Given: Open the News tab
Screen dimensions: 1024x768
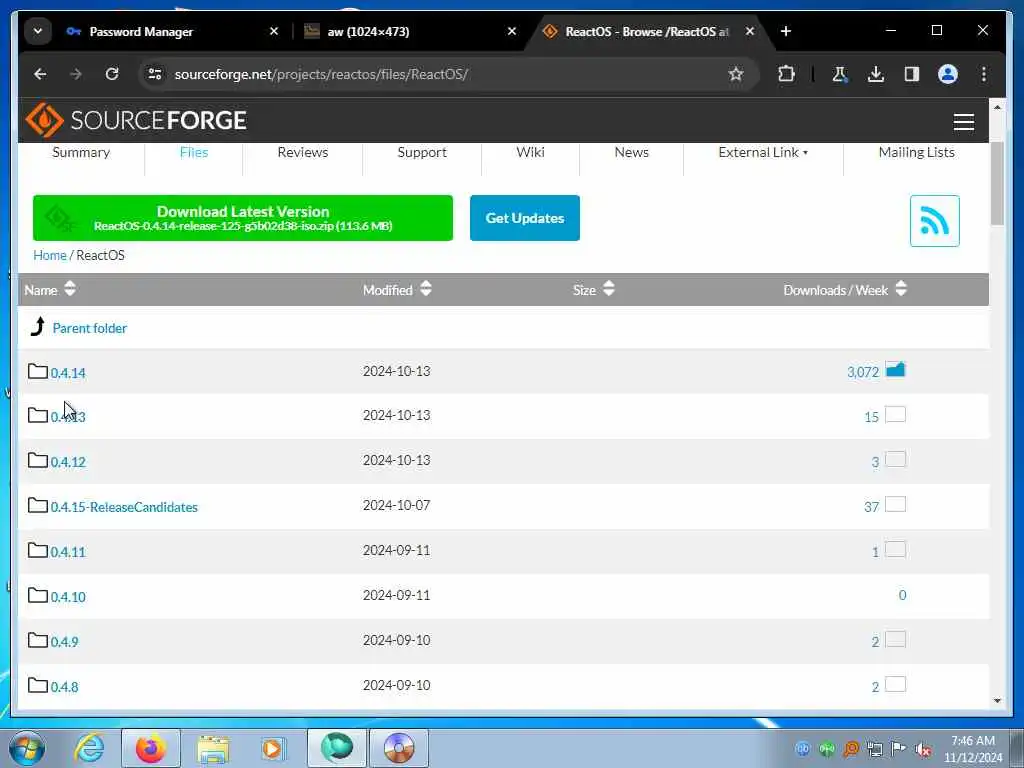Looking at the screenshot, I should pyautogui.click(x=632, y=152).
